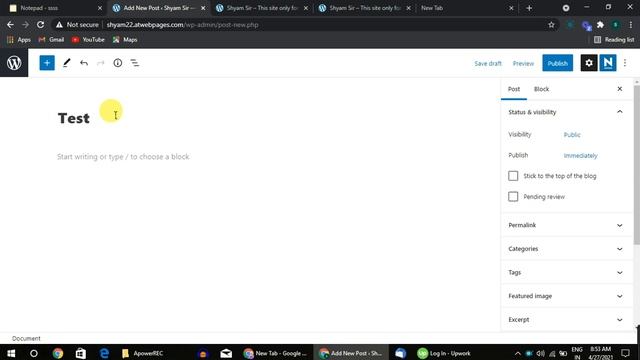Expand the Permalink section
Screen dimensions: 640x360
coord(567,225)
